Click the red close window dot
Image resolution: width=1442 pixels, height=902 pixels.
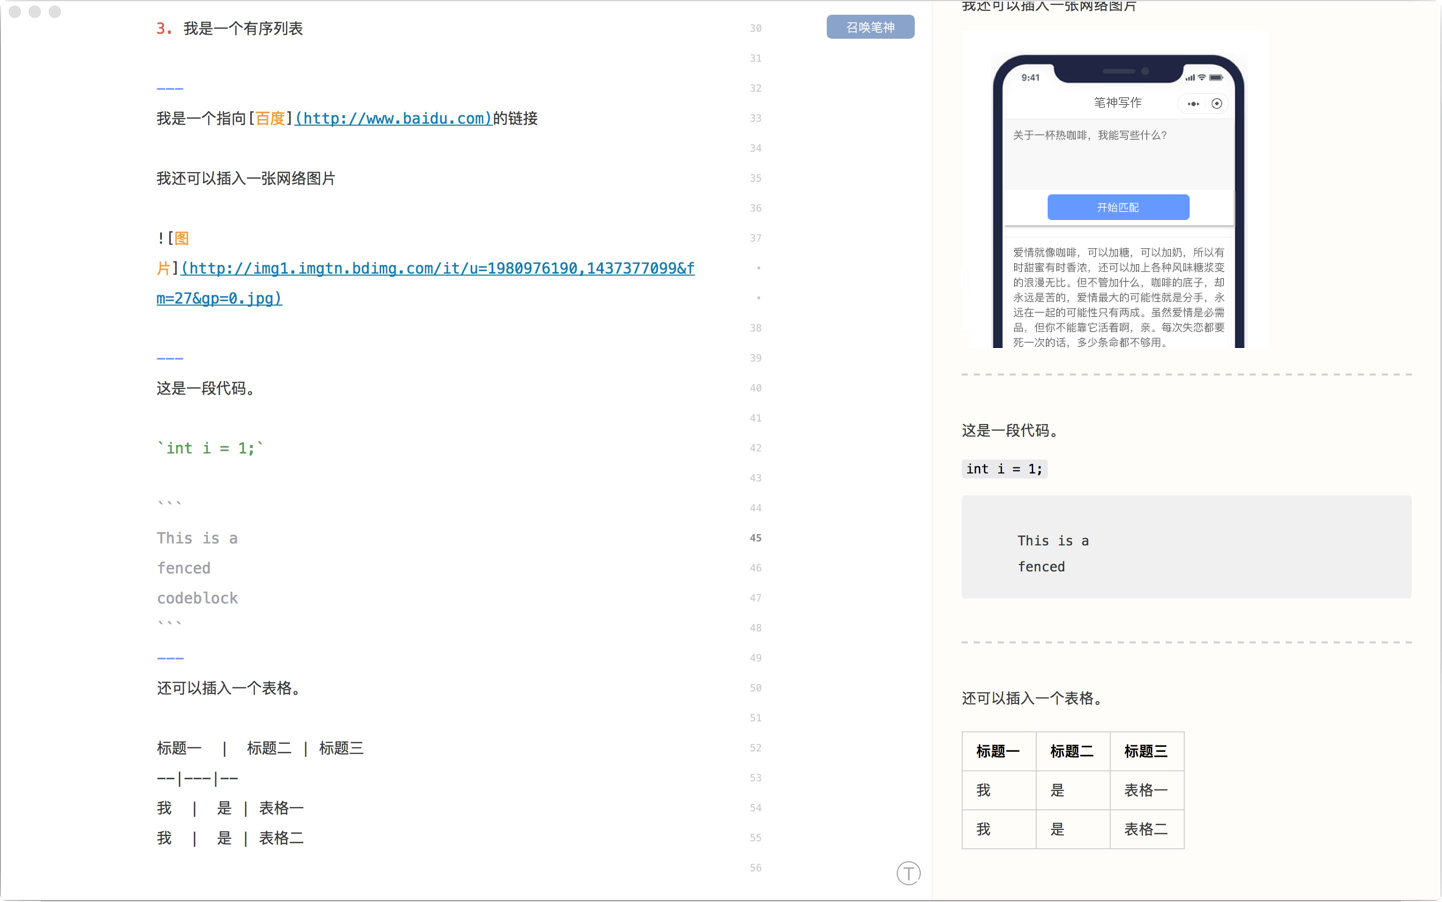pyautogui.click(x=15, y=12)
